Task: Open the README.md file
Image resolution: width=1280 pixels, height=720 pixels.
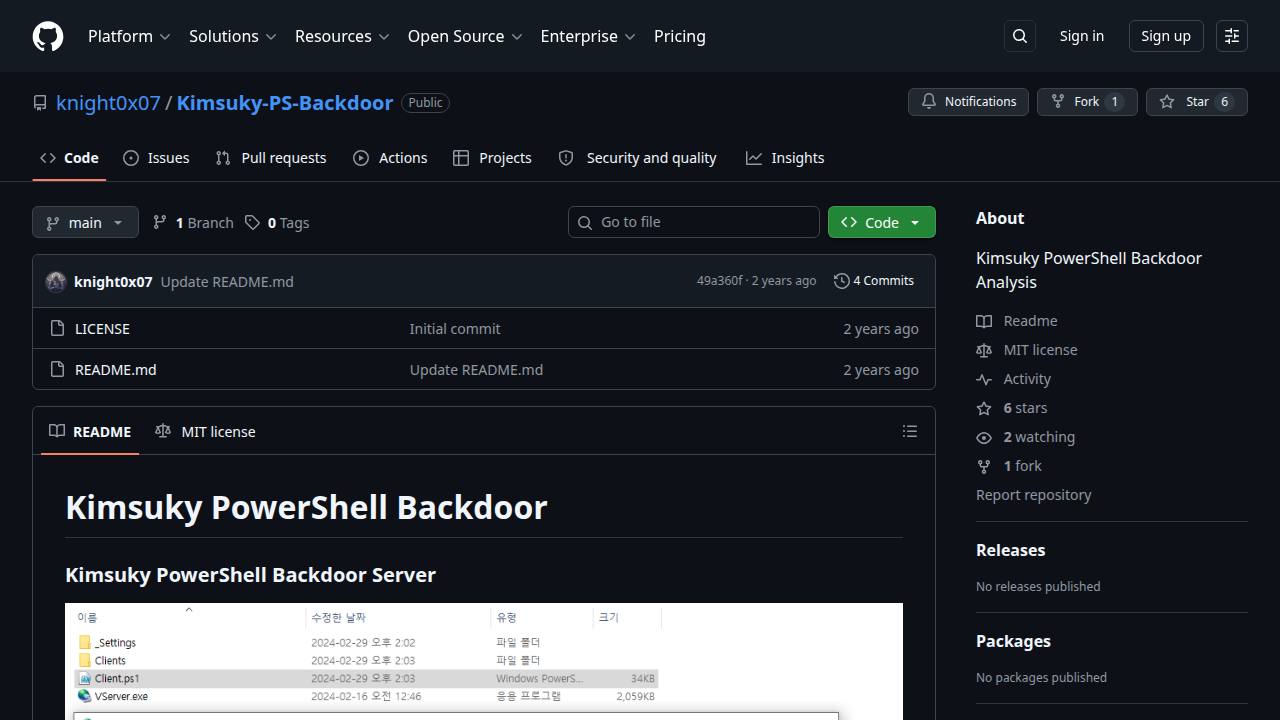Action: pos(116,370)
